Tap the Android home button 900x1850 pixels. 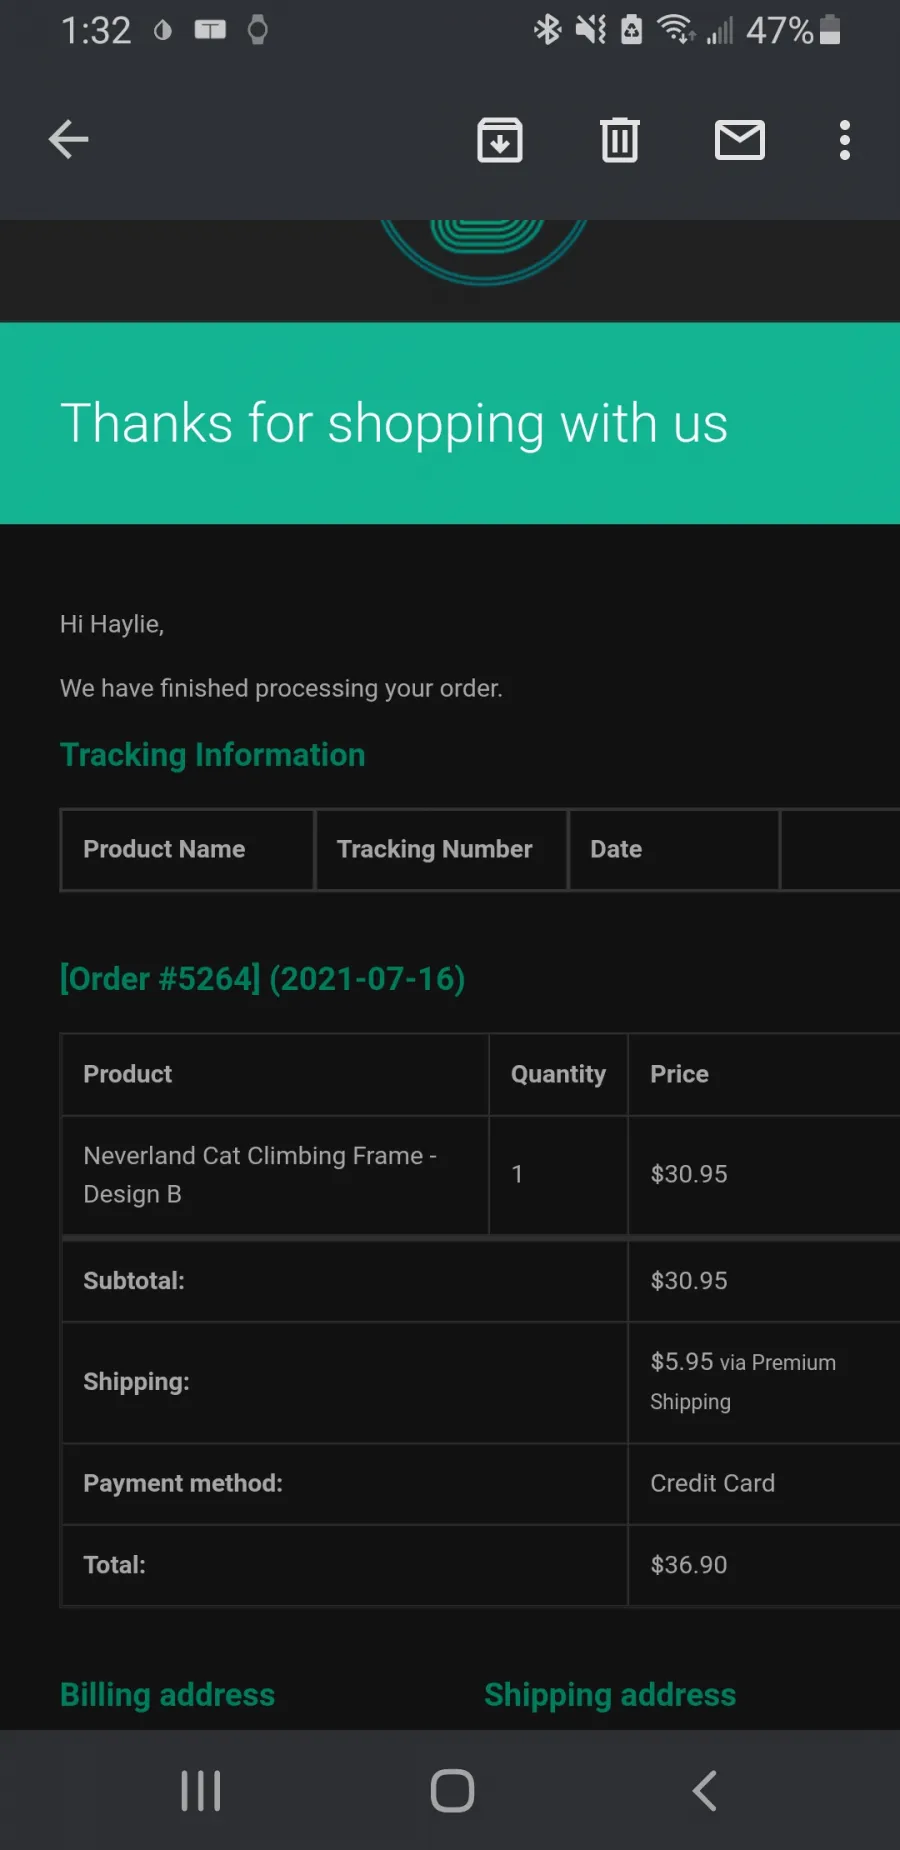click(x=452, y=1790)
